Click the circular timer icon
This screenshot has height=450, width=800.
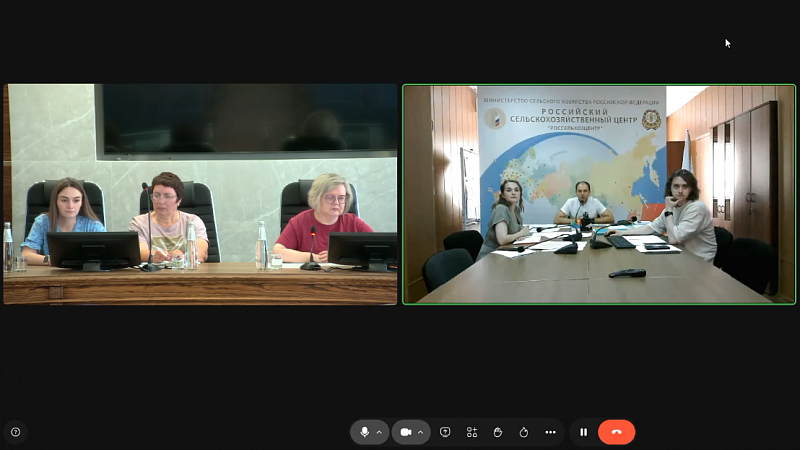coord(524,432)
